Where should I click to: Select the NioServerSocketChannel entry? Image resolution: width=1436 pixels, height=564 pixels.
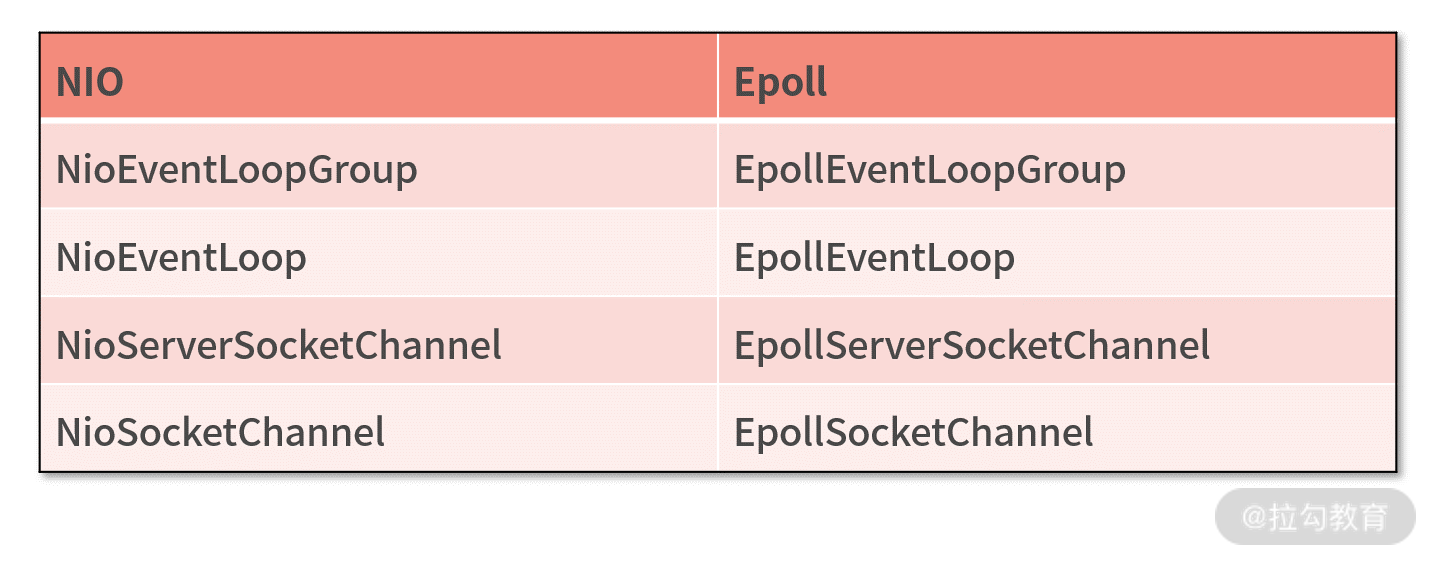[x=279, y=346]
